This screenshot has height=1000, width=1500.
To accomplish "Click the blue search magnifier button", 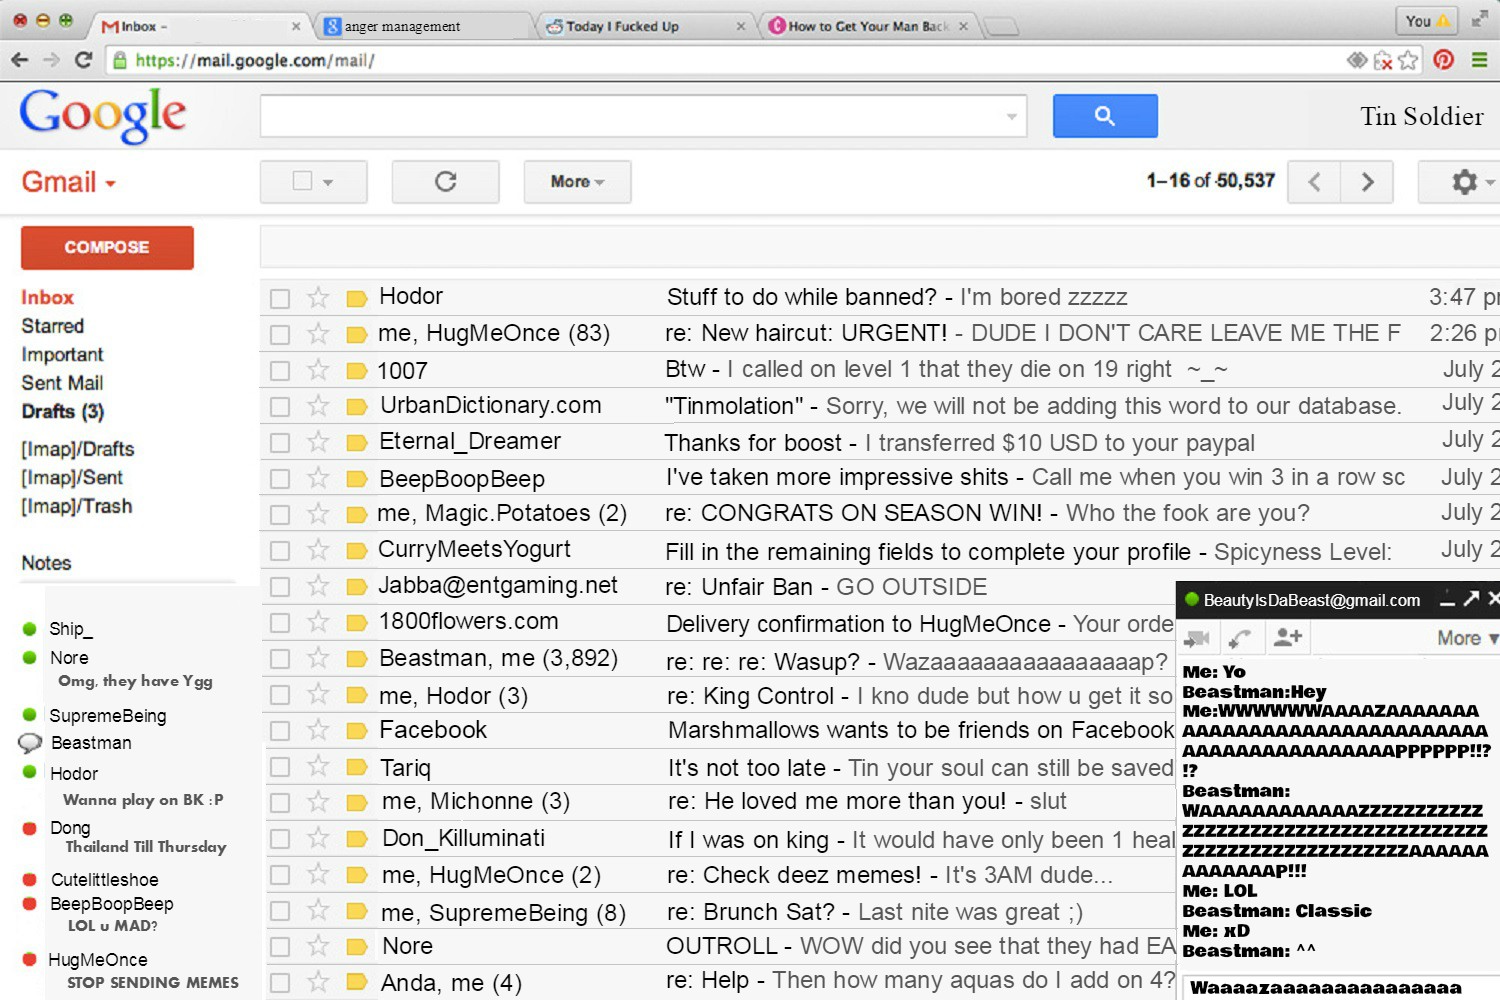I will tap(1105, 116).
